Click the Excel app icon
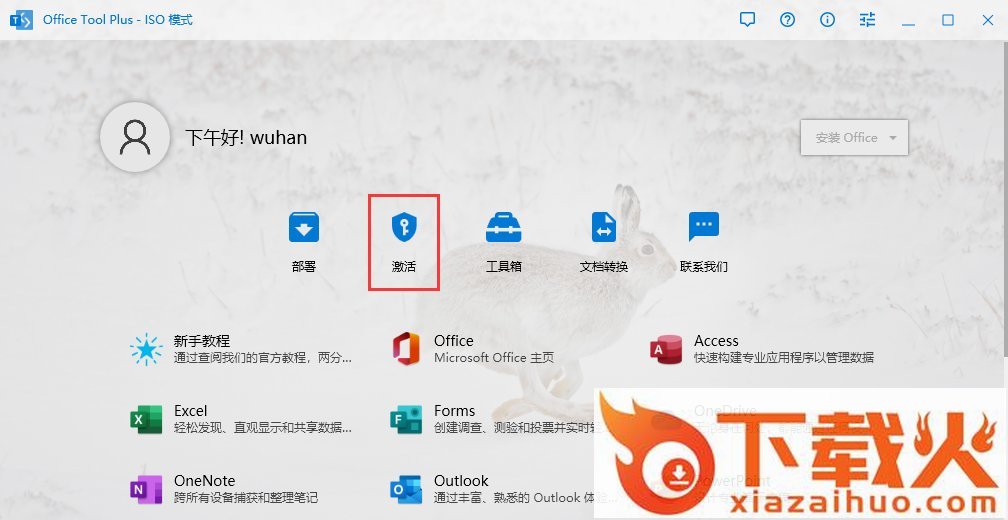This screenshot has width=1008, height=520. (146, 419)
